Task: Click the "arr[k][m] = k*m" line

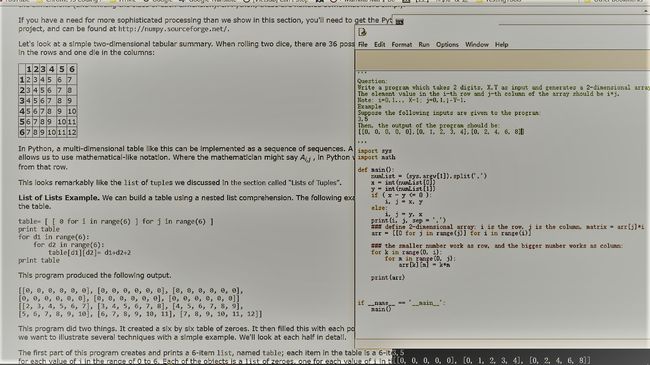Action: point(424,265)
